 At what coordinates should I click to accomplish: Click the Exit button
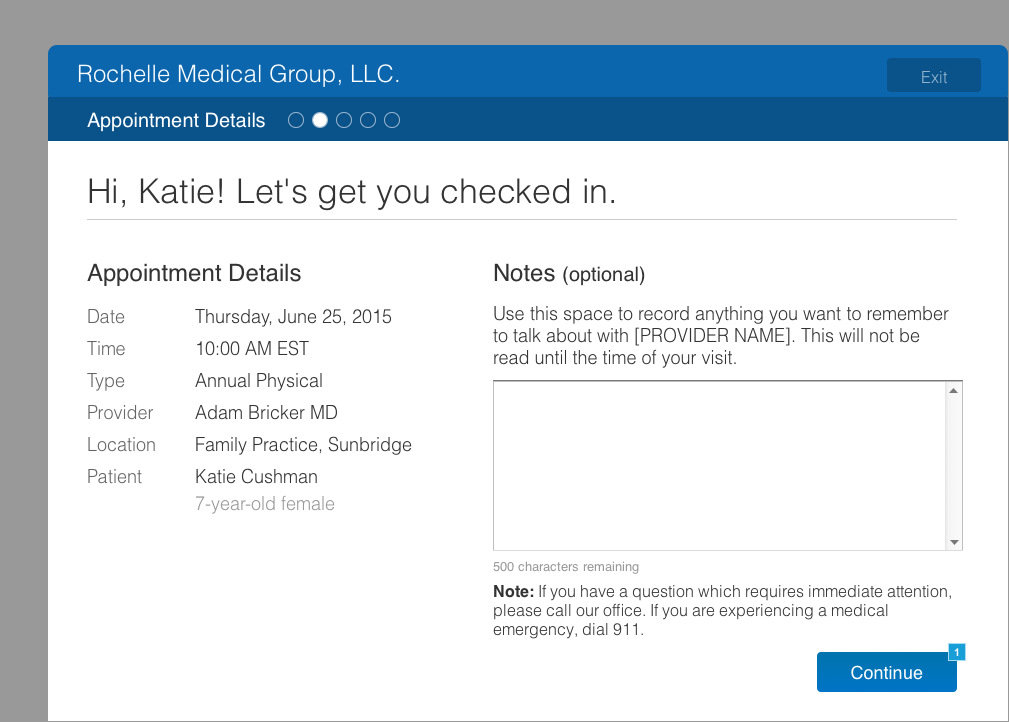point(933,76)
